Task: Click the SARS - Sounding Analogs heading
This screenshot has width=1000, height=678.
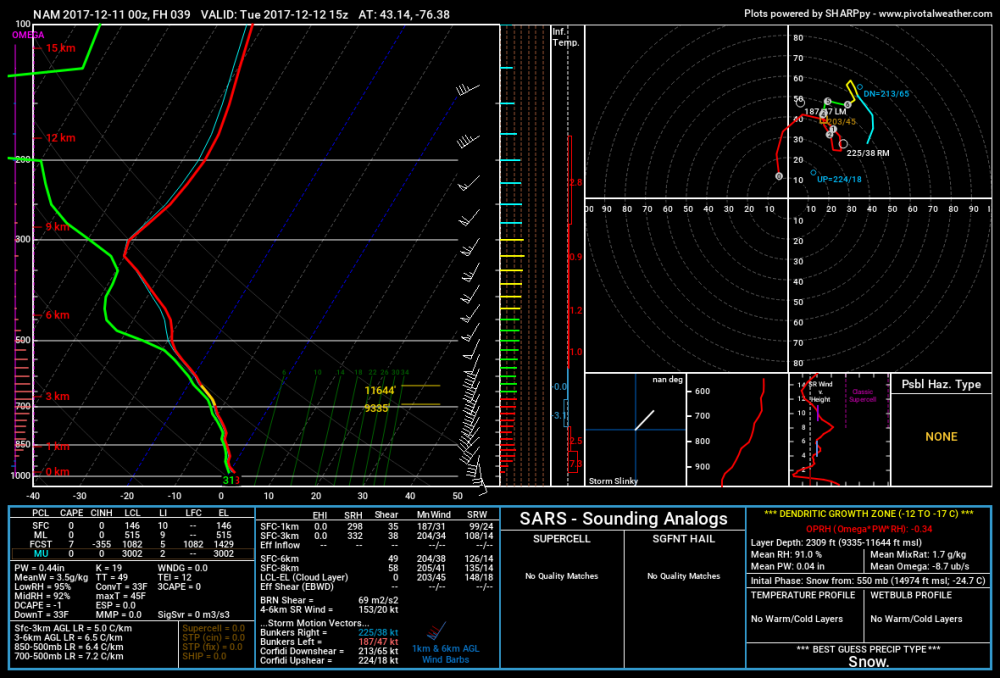Action: (x=623, y=519)
